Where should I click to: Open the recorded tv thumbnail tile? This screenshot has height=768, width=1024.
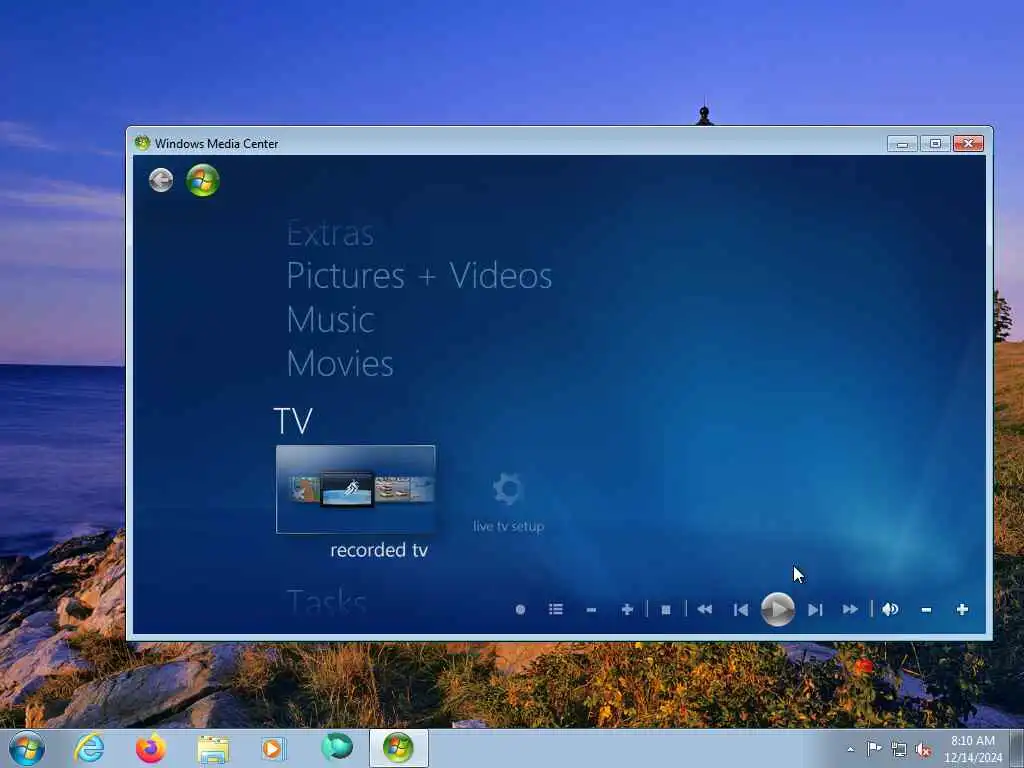(x=356, y=489)
